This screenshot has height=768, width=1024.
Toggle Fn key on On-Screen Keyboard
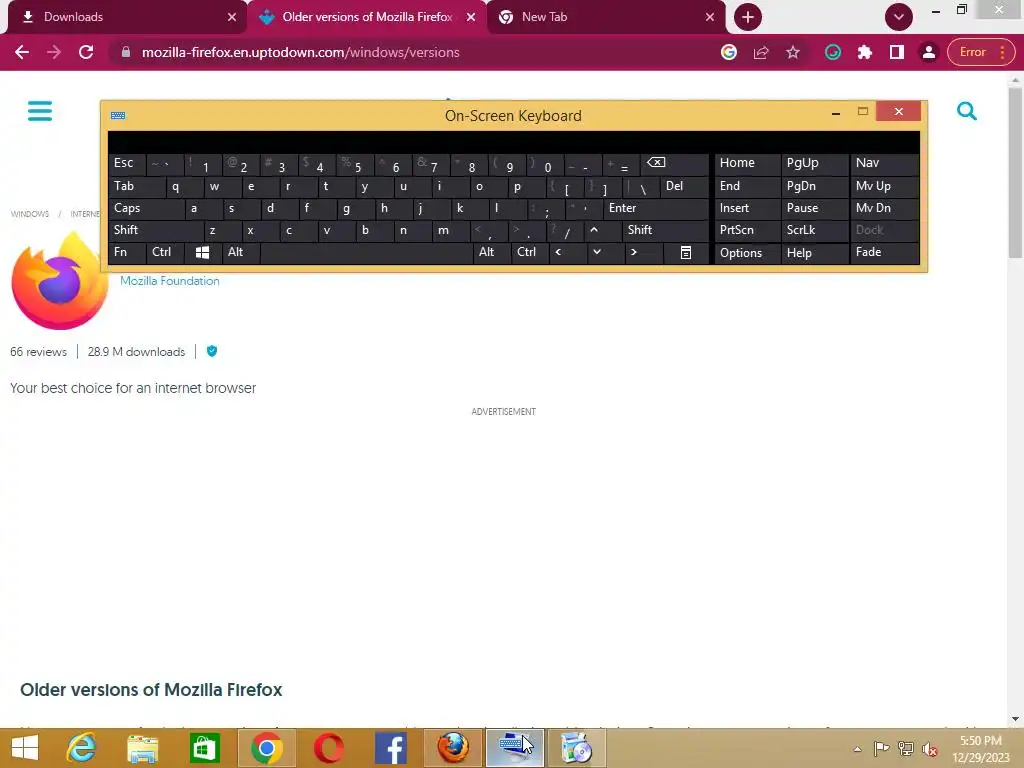[127, 253]
